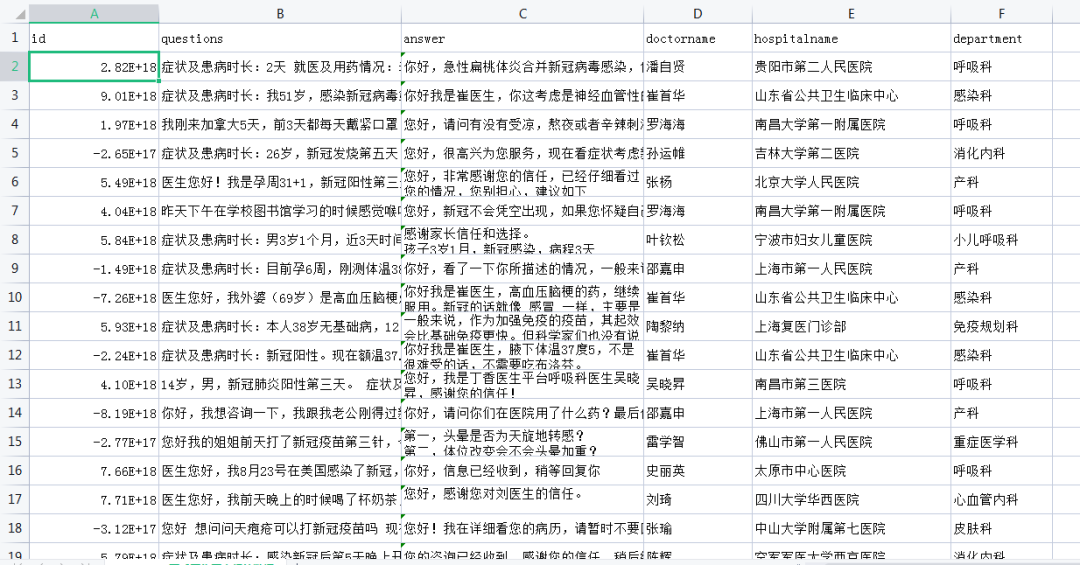Select hospital cell 吉林大学第二医院
Image resolution: width=1080 pixels, height=565 pixels.
851,153
